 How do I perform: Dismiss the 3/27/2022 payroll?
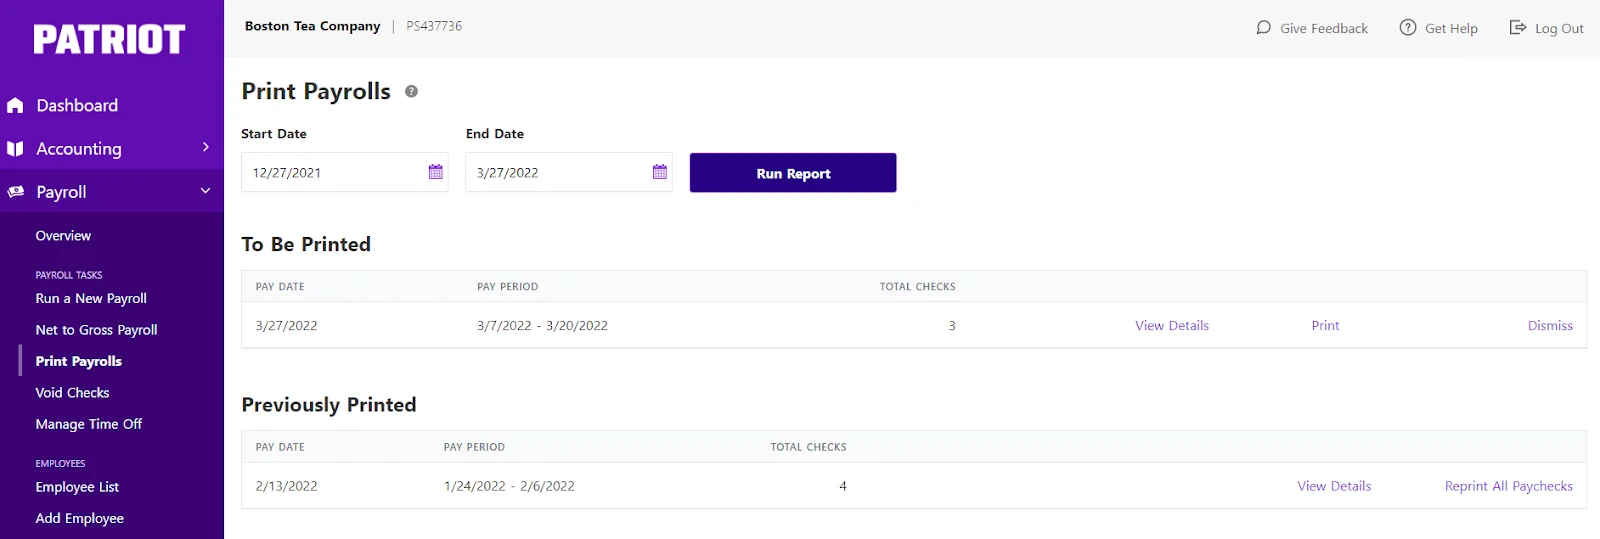[1550, 326]
